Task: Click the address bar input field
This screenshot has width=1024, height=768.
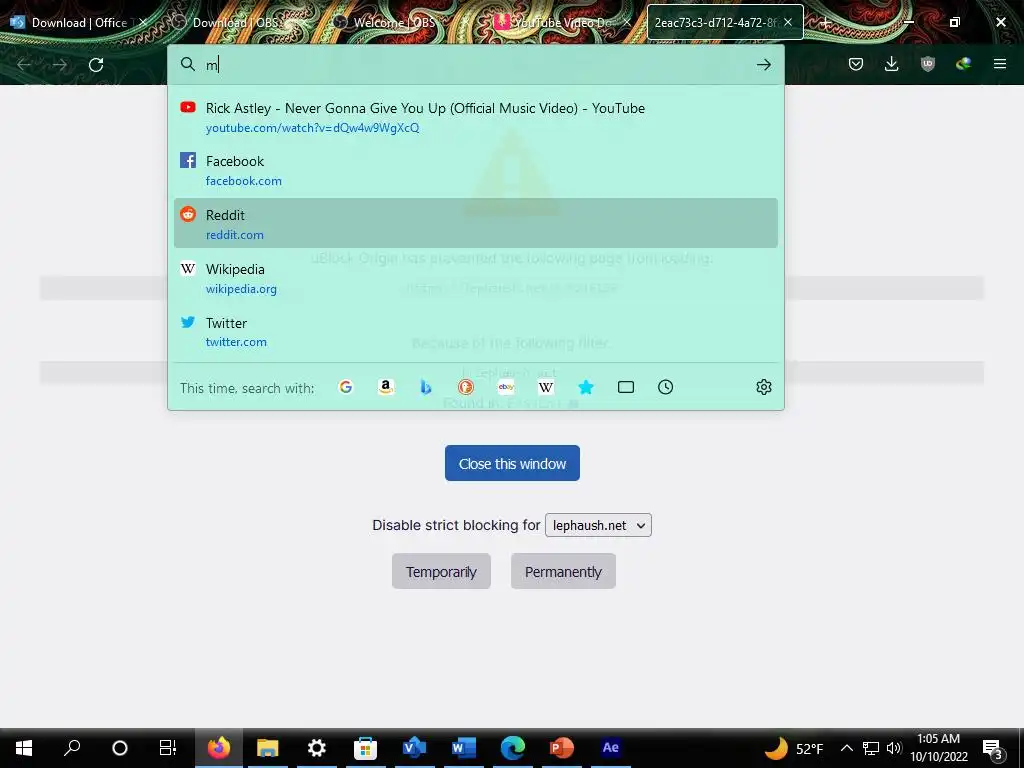Action: click(475, 65)
